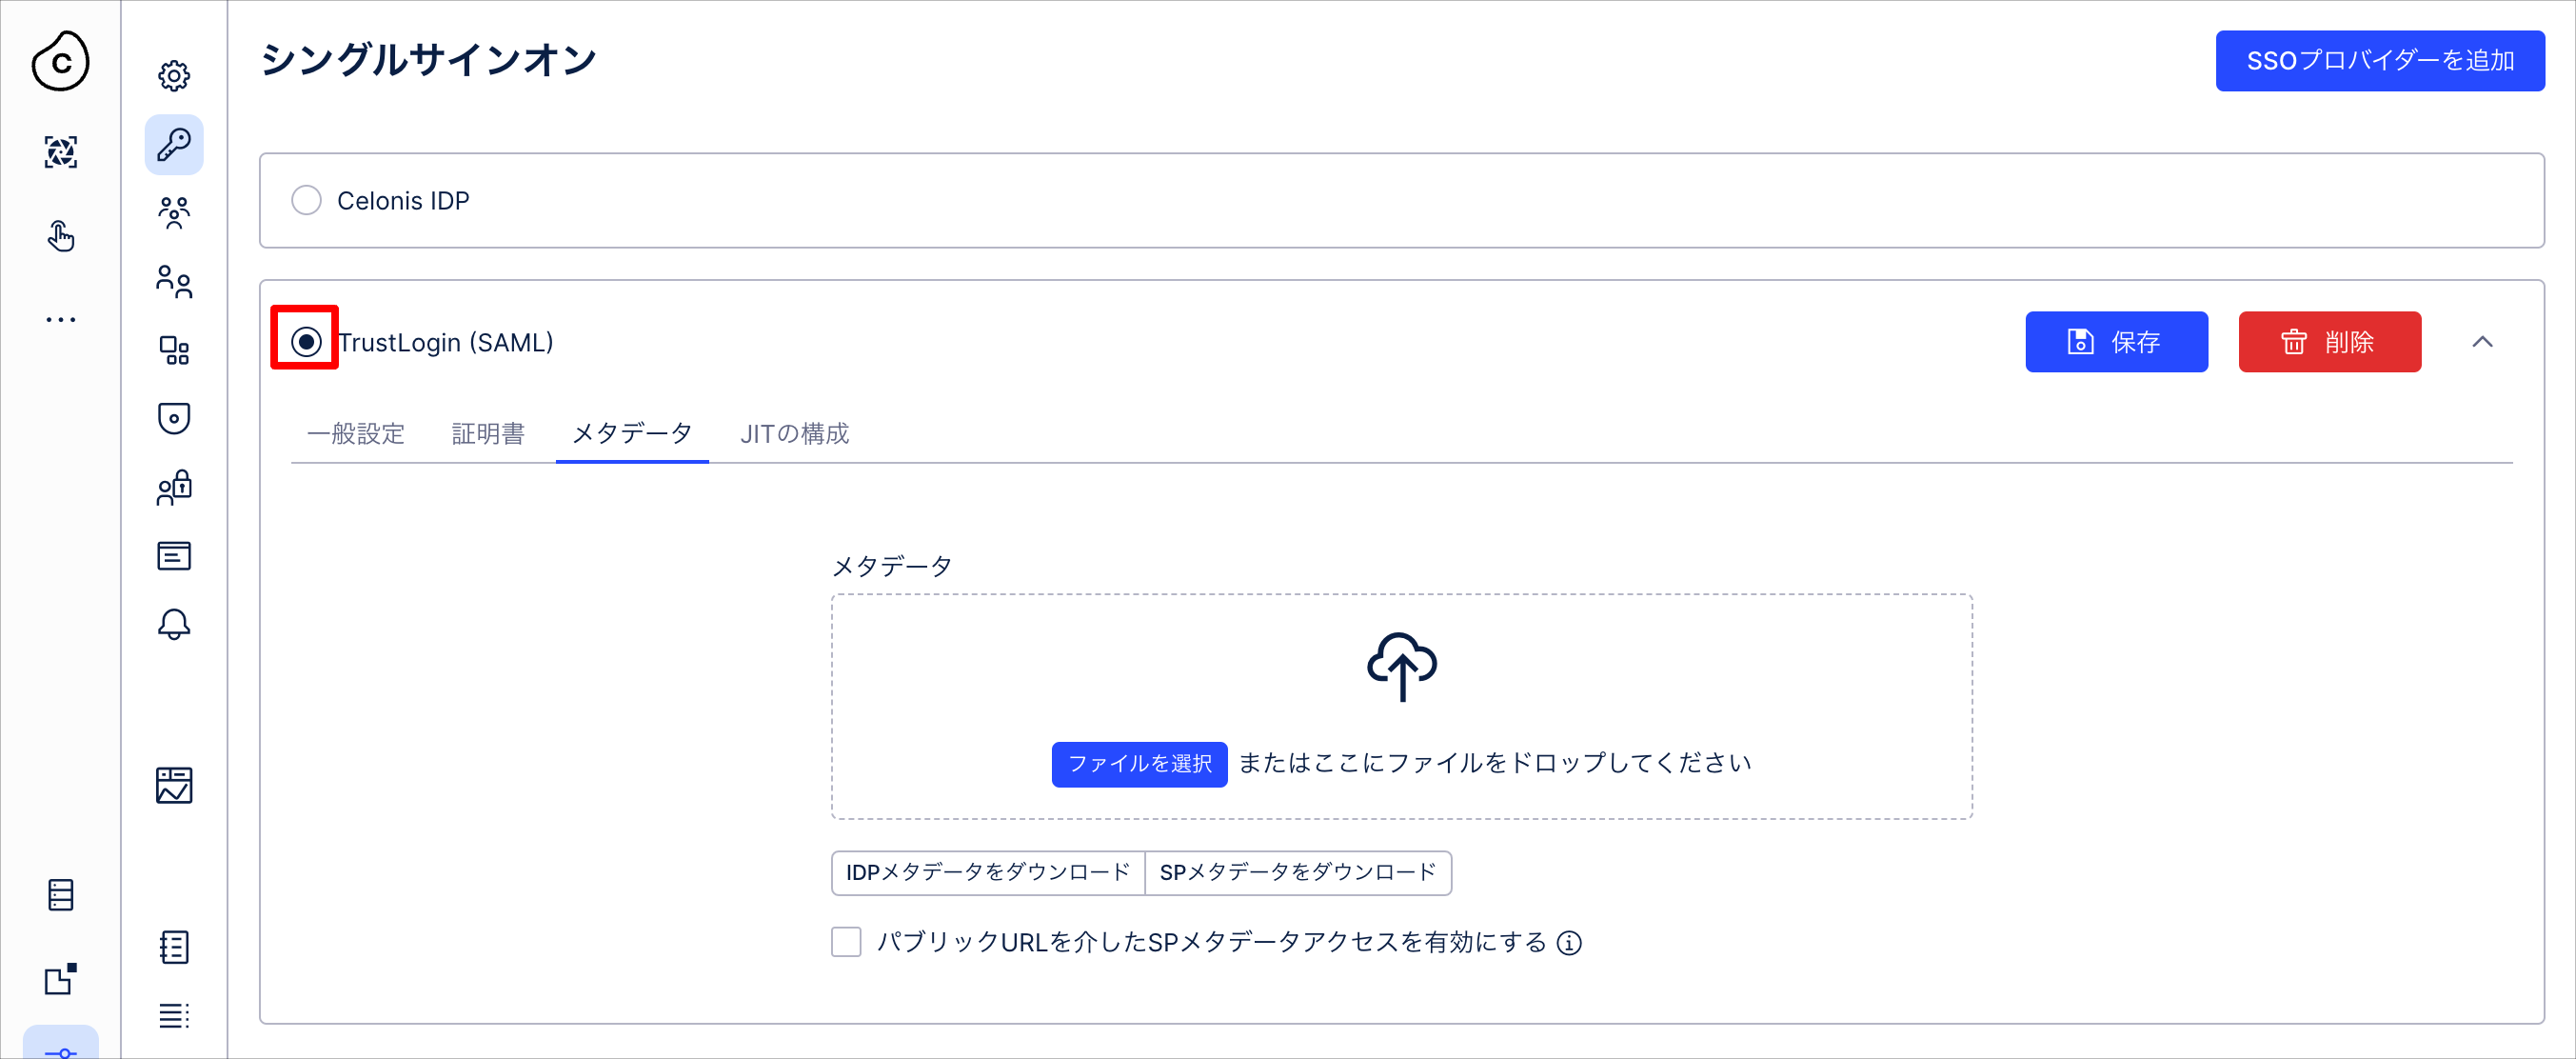Select the メタデータ tab
2576x1059 pixels.
[x=632, y=434]
